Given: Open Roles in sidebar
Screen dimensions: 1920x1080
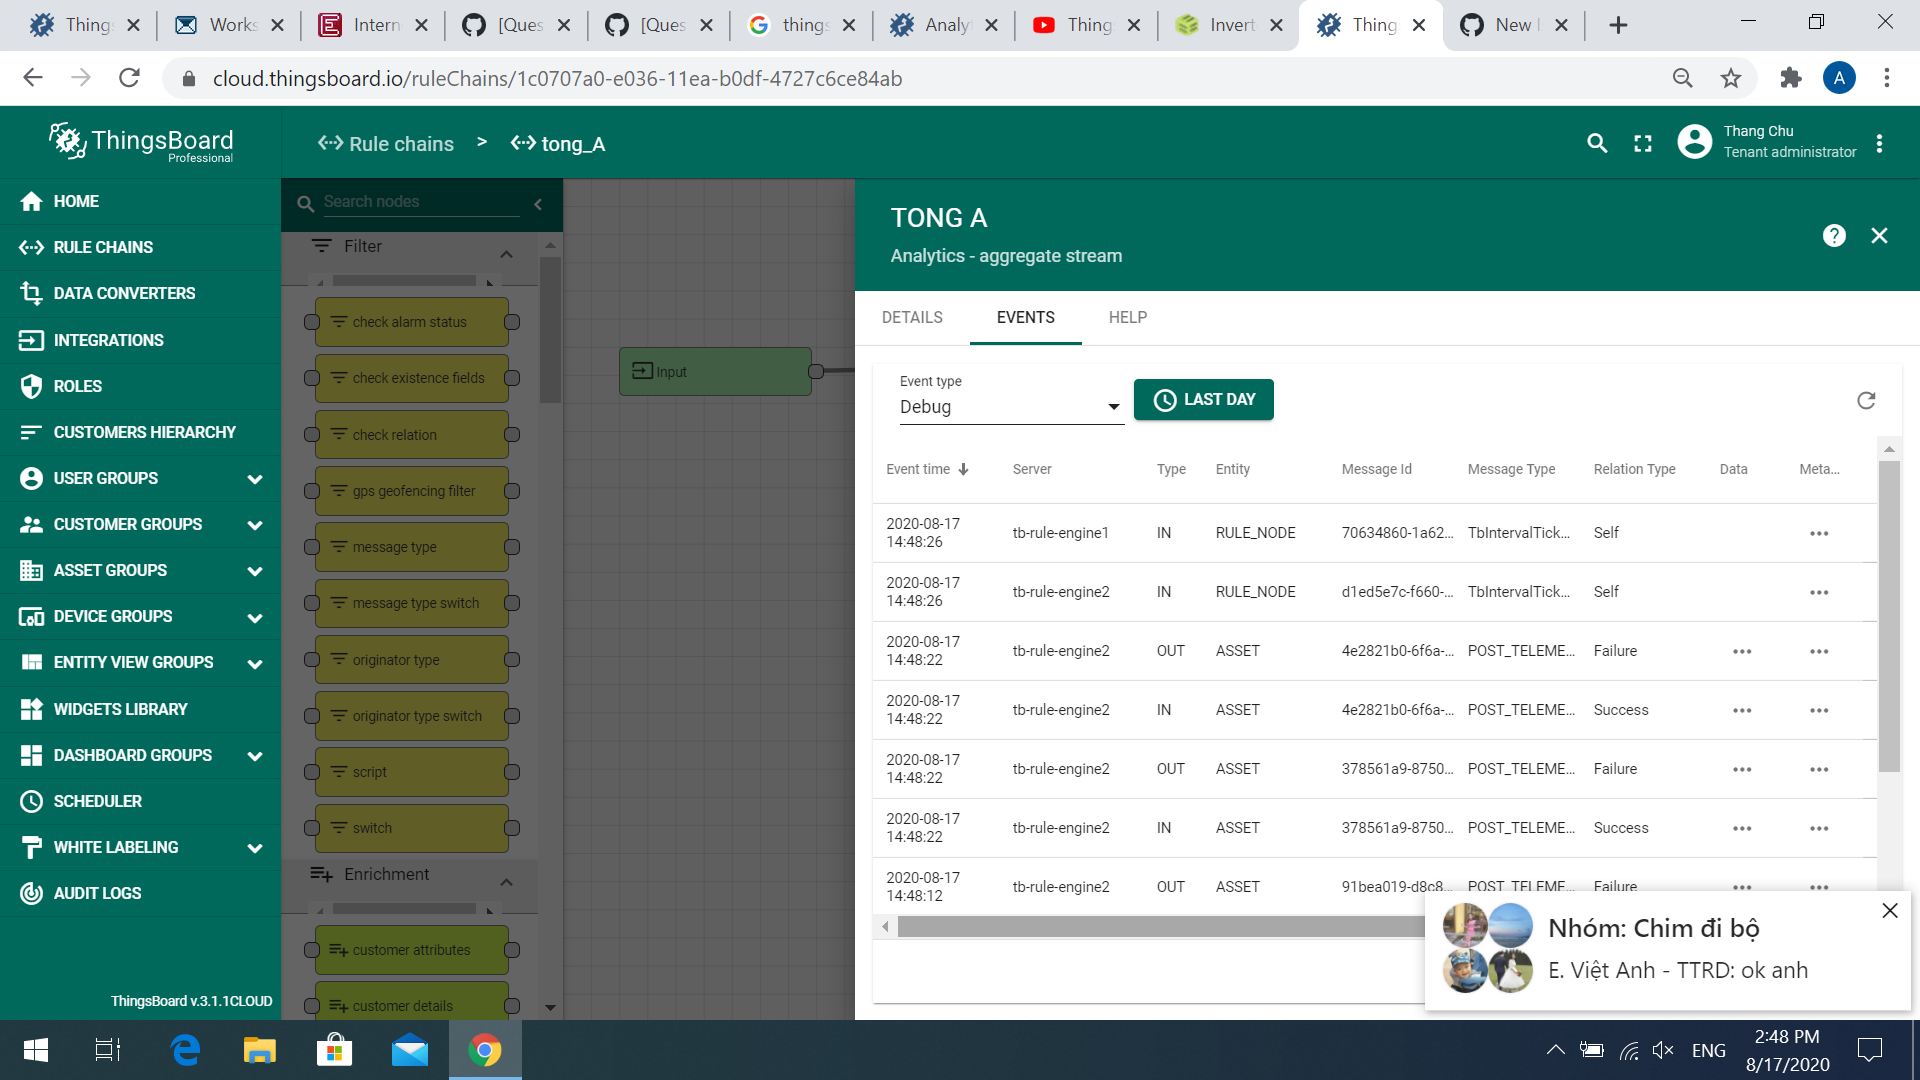Looking at the screenshot, I should click(140, 386).
